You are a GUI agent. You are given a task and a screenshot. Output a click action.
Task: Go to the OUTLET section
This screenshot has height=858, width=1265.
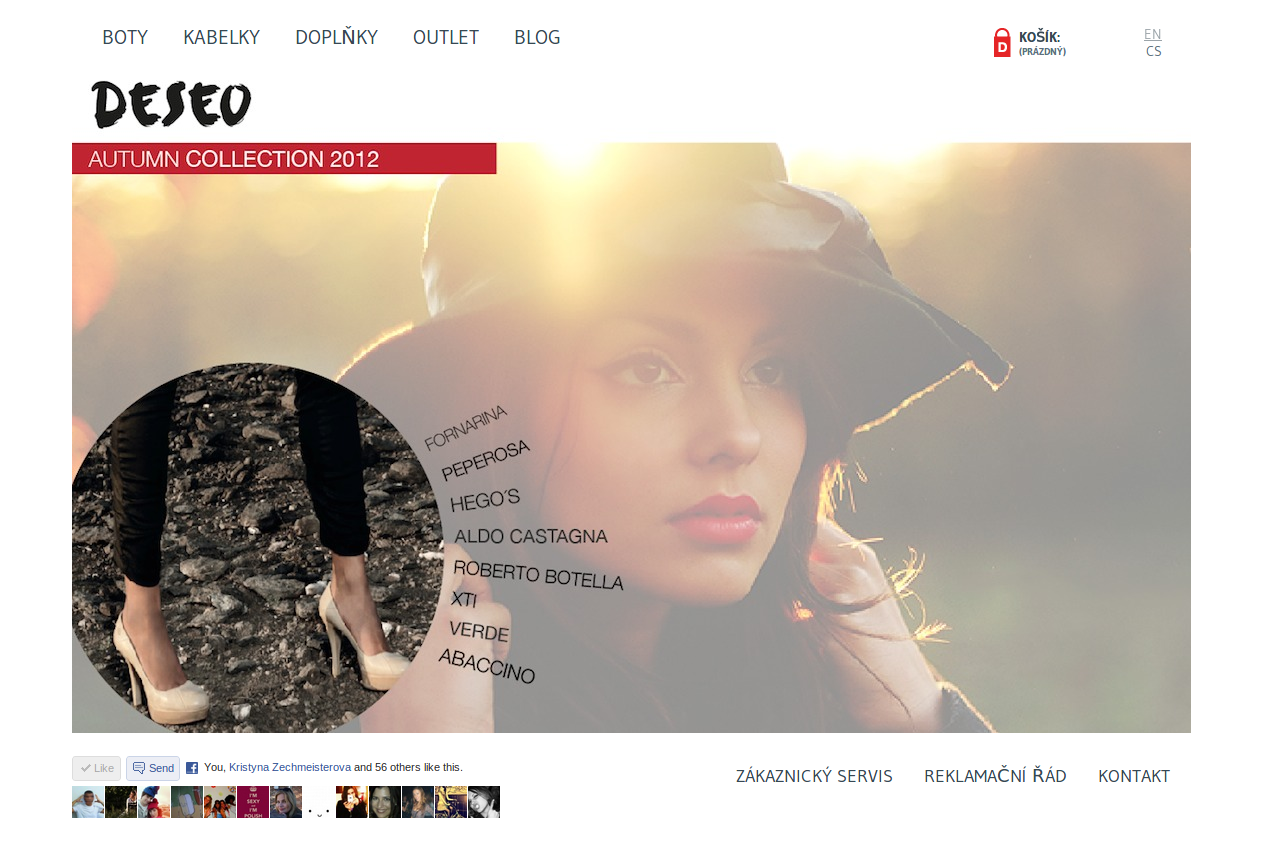click(446, 38)
